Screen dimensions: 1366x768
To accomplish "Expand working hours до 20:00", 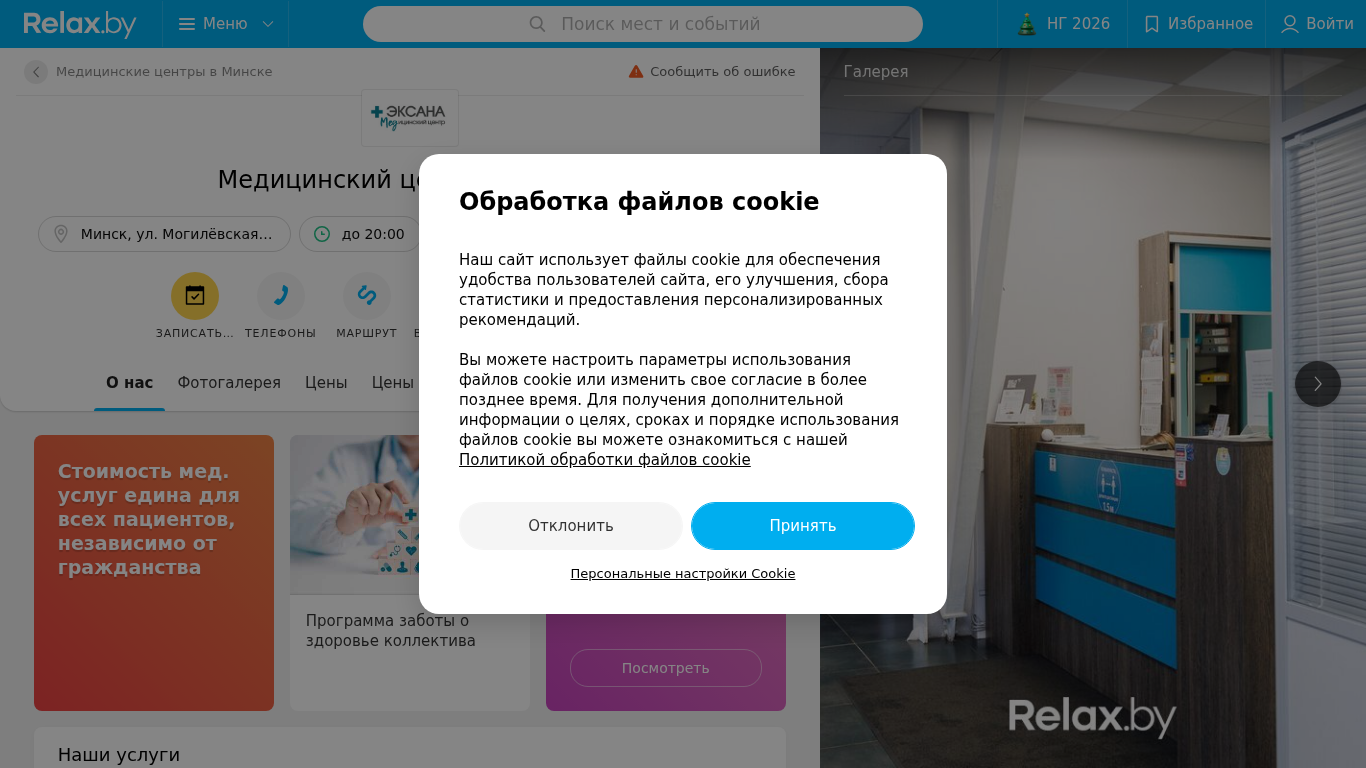I will 360,234.
